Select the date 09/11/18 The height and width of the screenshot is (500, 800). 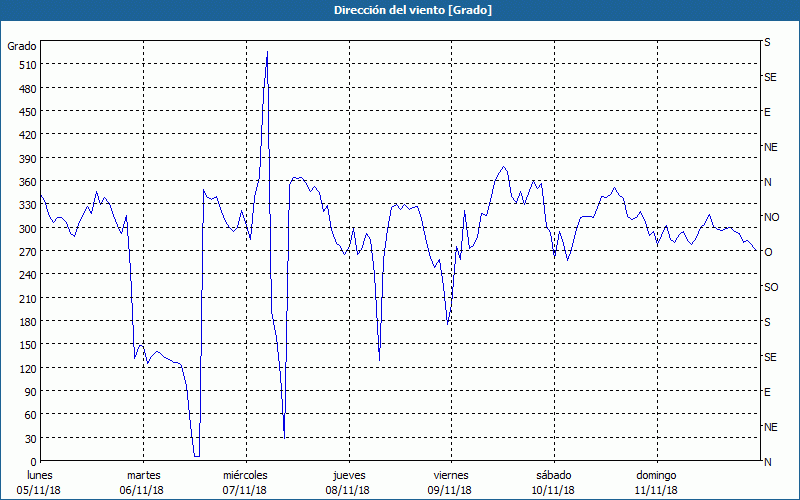coord(450,491)
